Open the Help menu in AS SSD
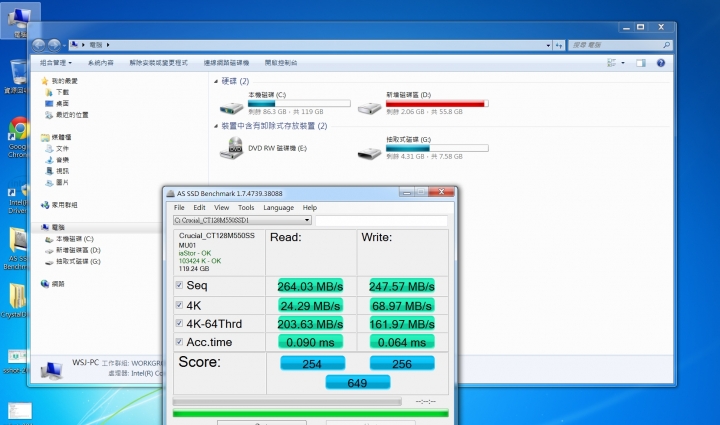 pos(309,207)
